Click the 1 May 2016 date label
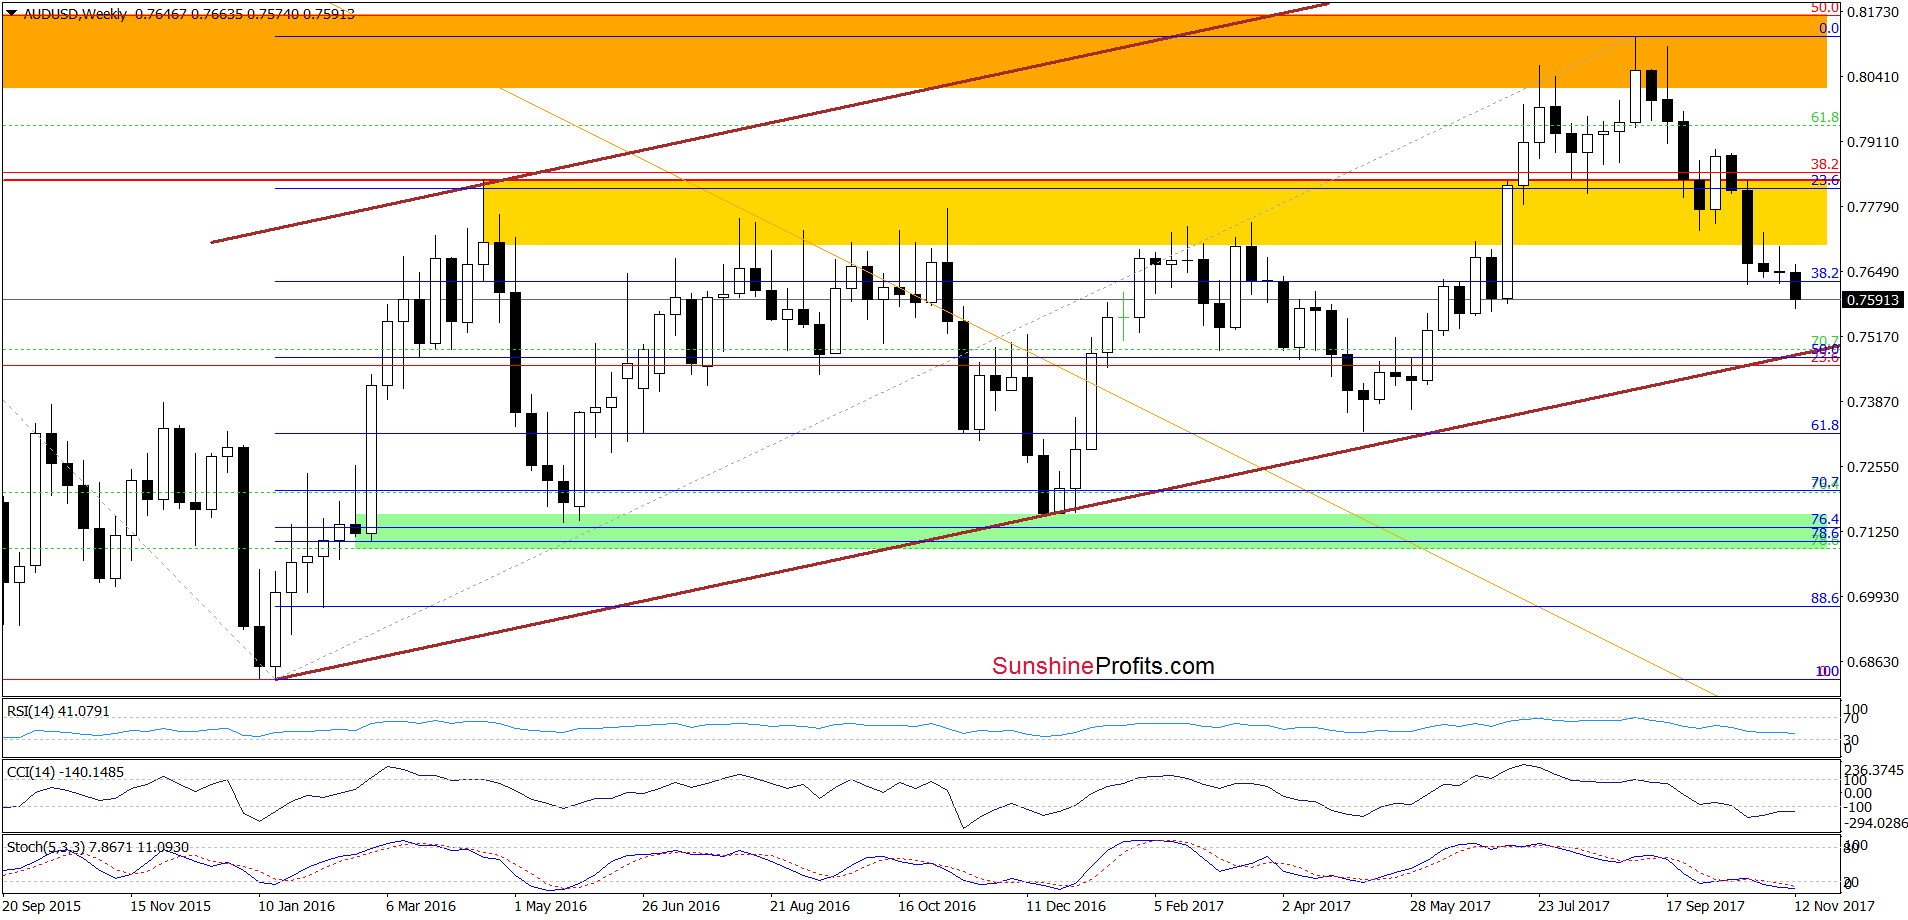Image resolution: width=1908 pixels, height=920 pixels. [550, 906]
